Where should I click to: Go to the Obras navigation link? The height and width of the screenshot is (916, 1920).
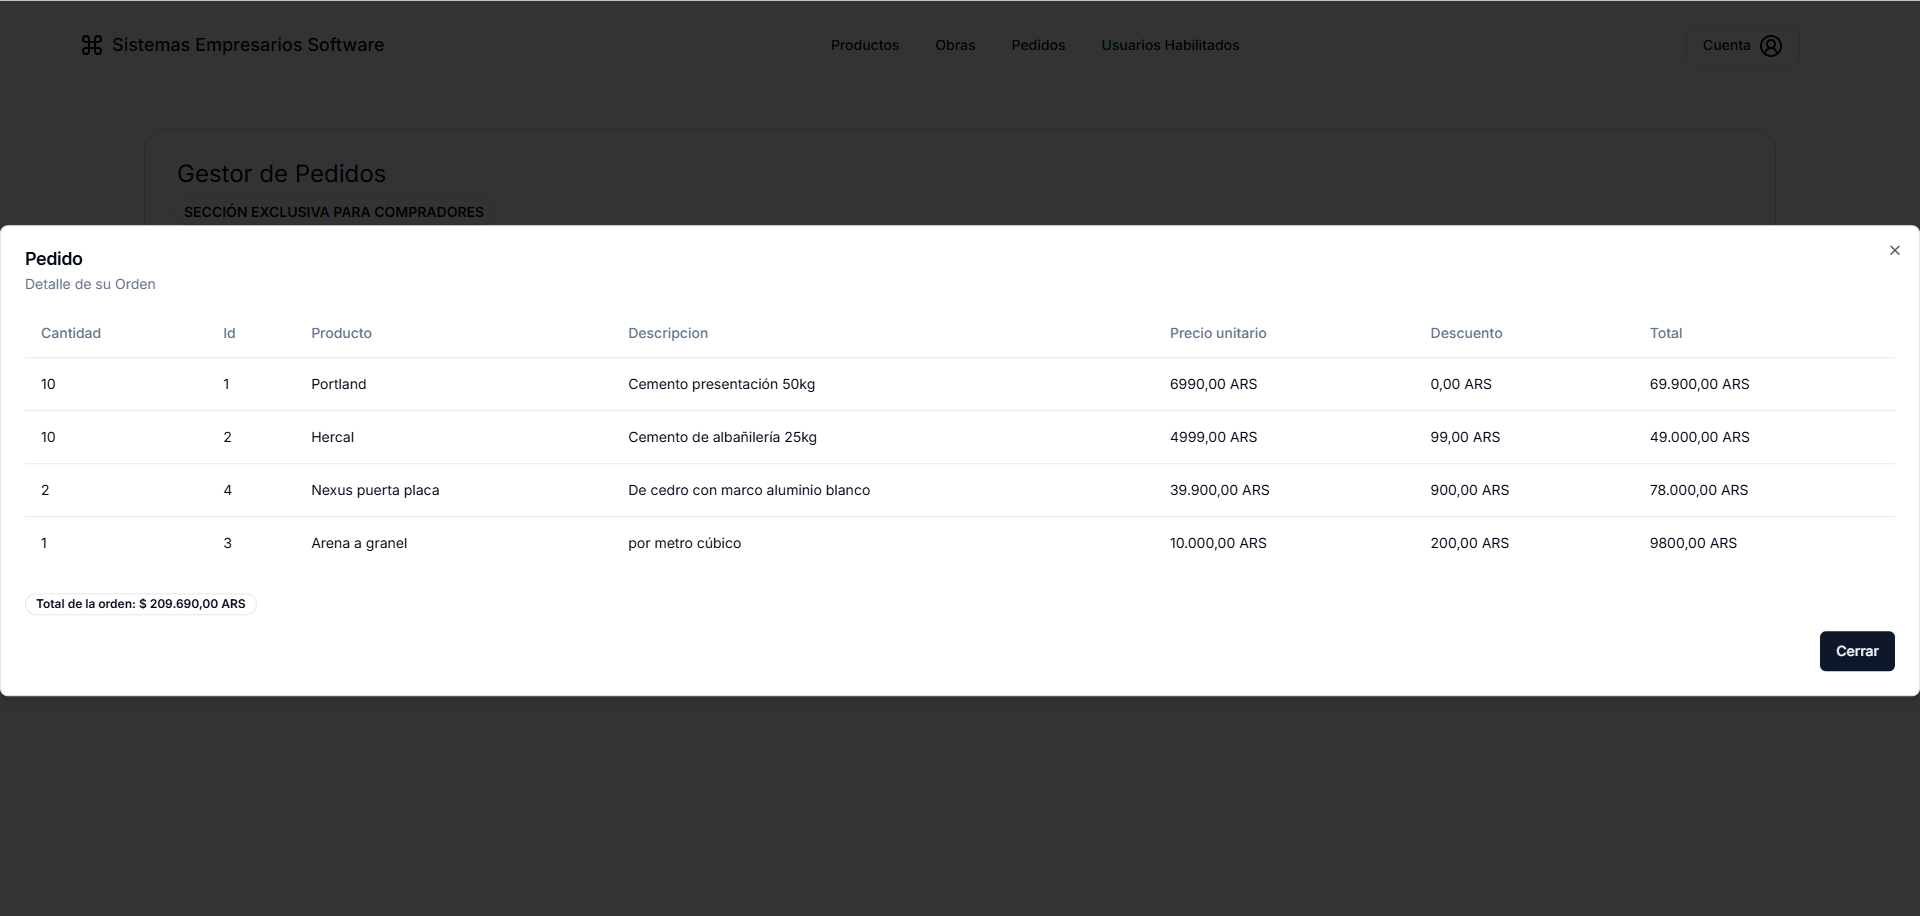(954, 46)
